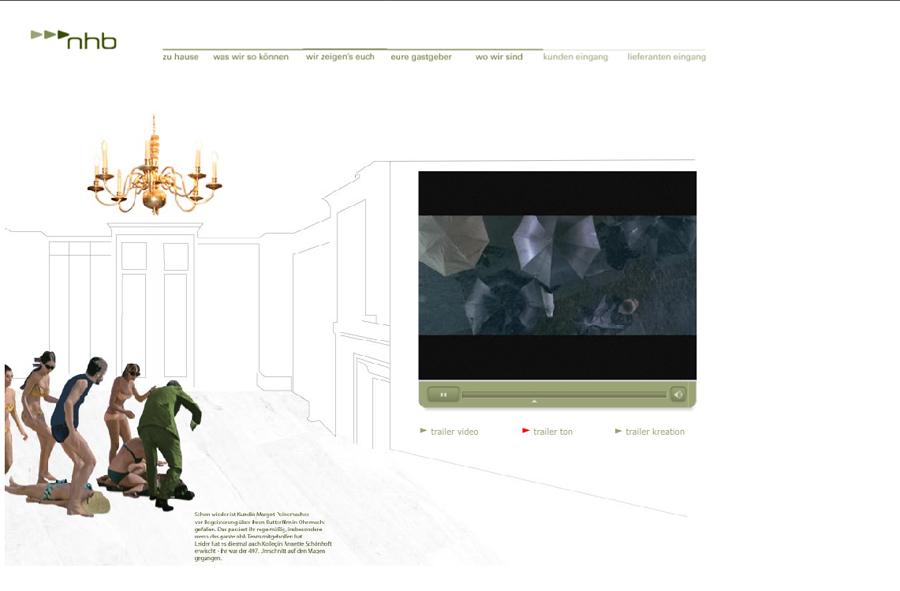
Task: Navigate to wo wir sind
Action: (x=499, y=57)
